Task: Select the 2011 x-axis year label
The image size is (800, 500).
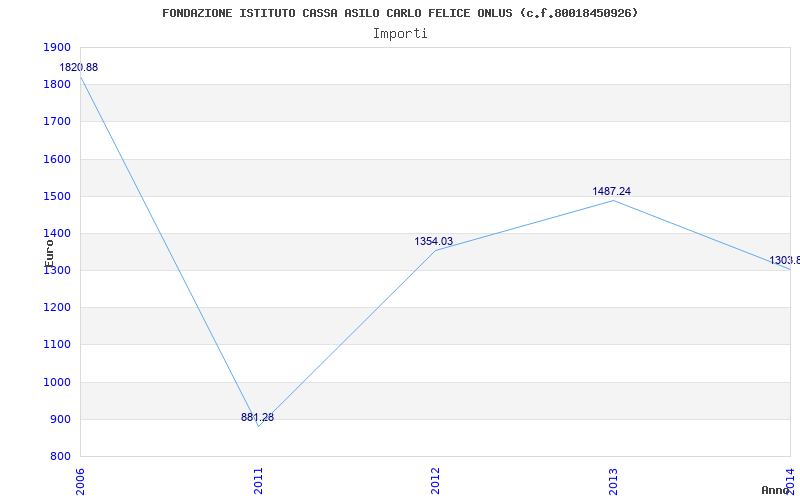Action: (x=258, y=481)
